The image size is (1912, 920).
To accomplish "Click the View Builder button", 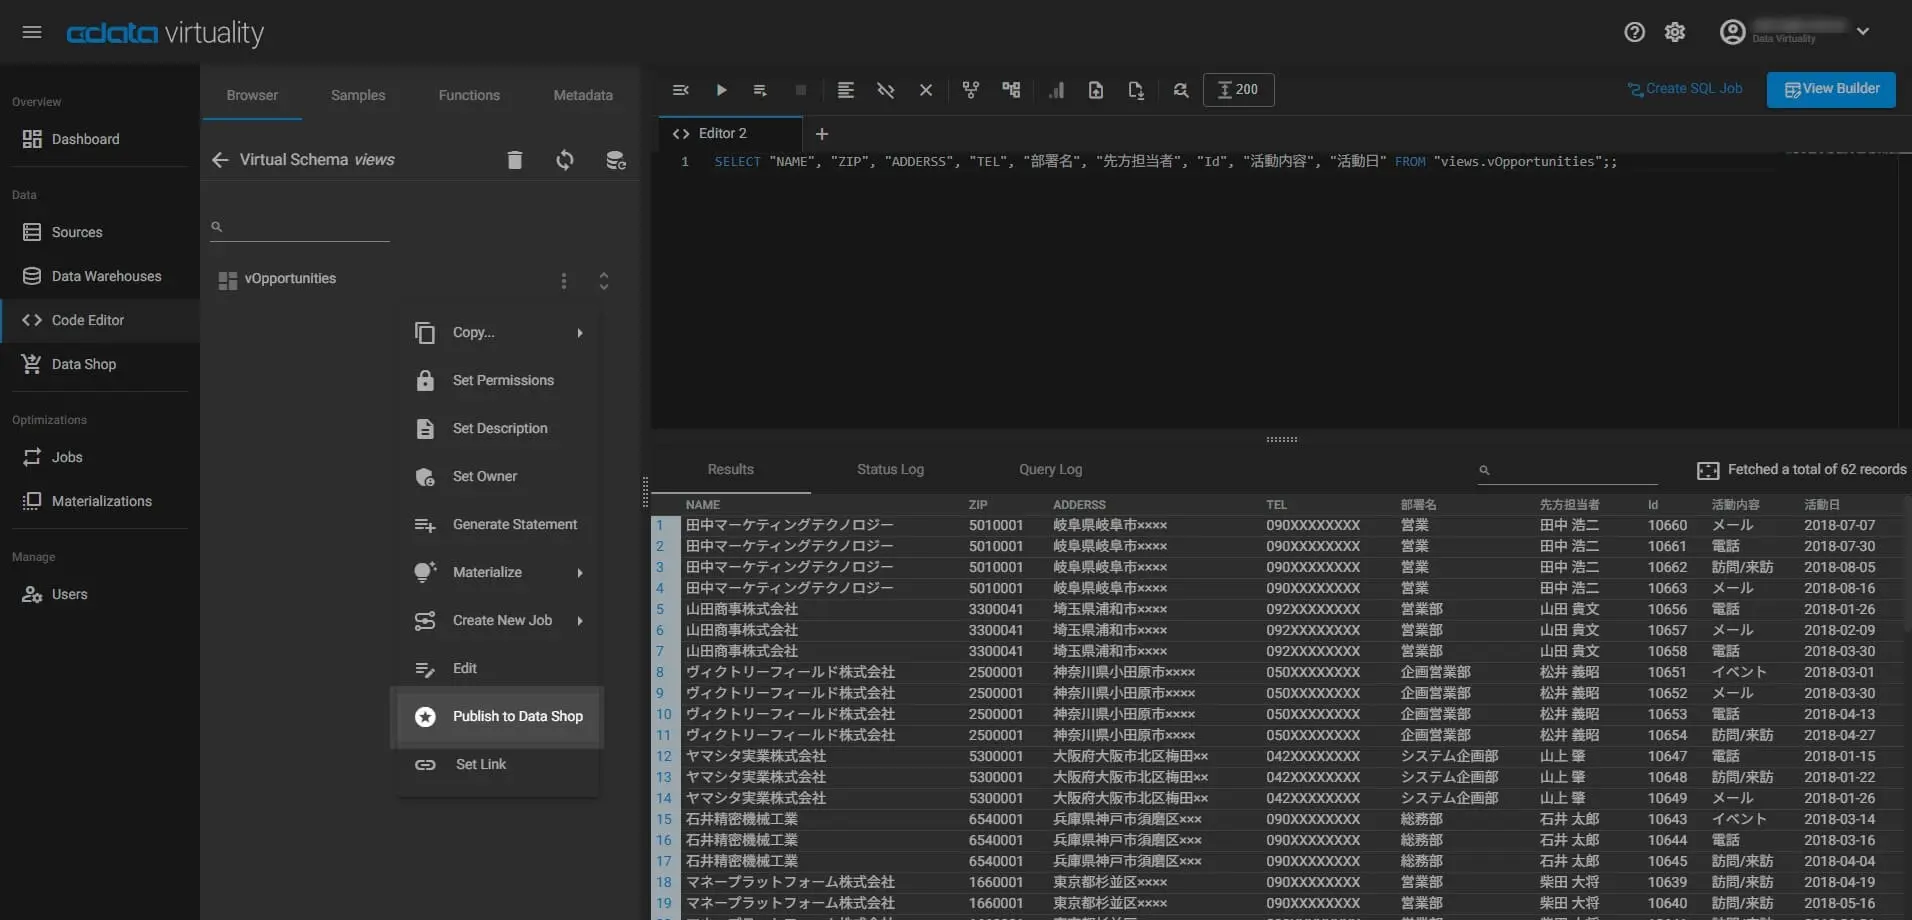I will pos(1831,89).
